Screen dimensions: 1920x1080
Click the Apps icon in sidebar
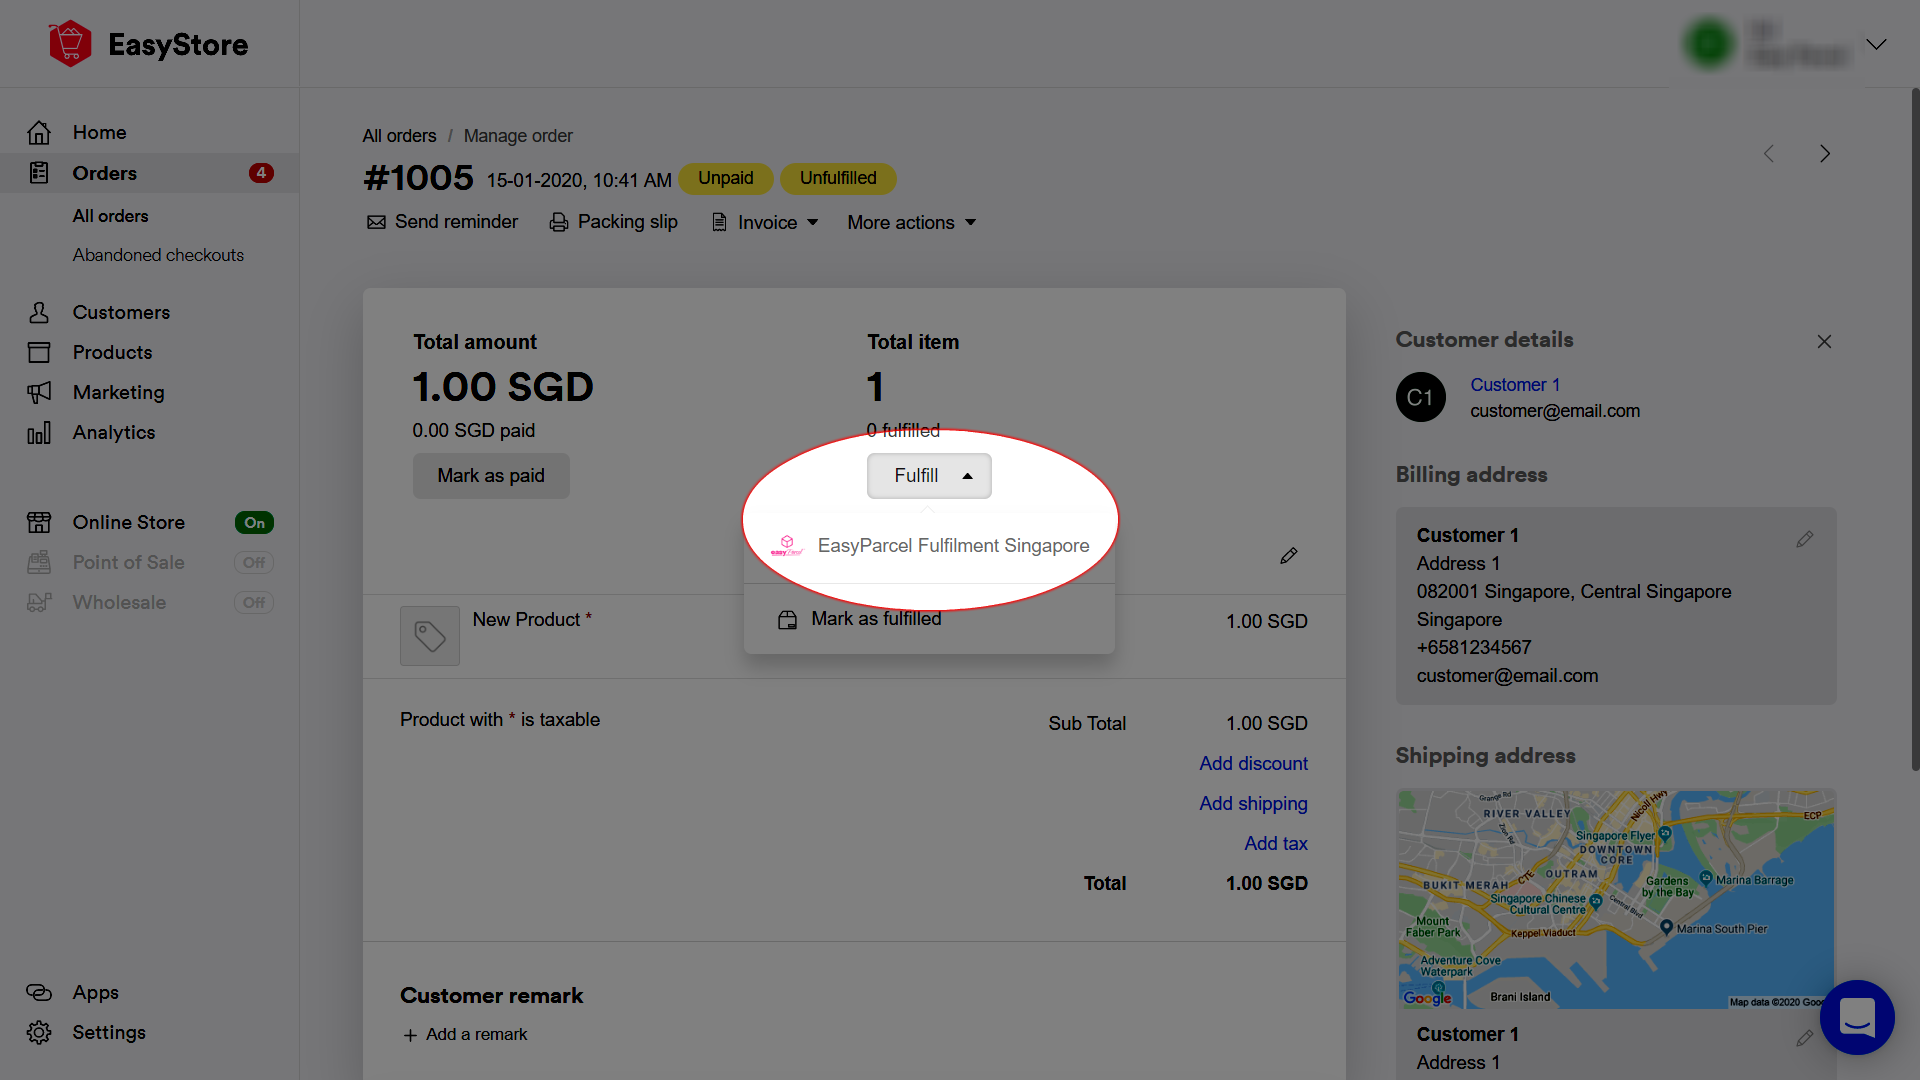click(39, 993)
